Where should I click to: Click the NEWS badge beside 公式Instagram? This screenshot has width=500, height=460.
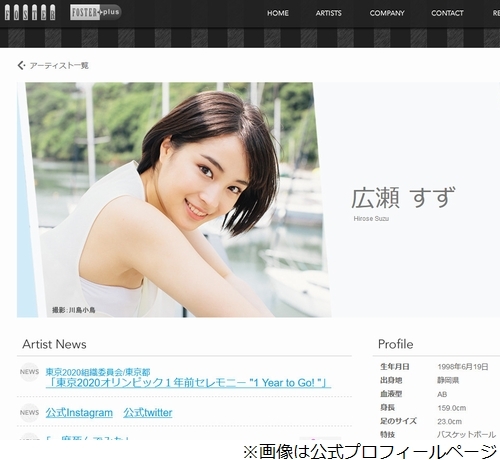point(29,412)
